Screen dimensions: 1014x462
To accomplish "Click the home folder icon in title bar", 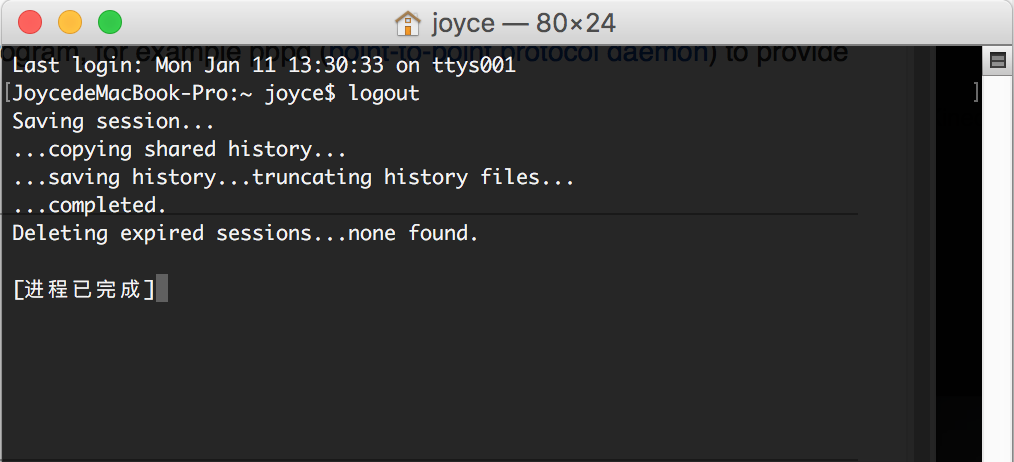I will (x=407, y=22).
